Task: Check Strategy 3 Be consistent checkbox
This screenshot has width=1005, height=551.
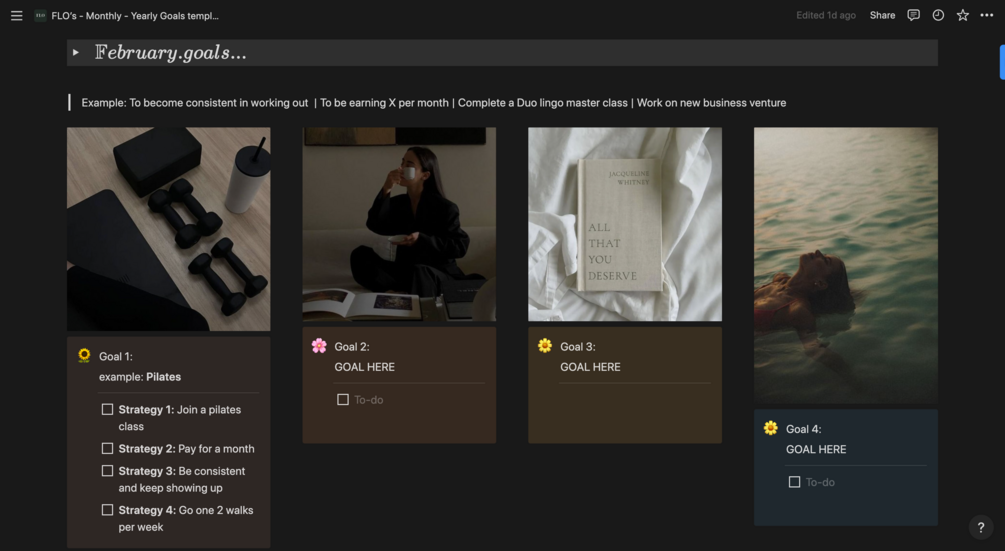Action: tap(107, 471)
